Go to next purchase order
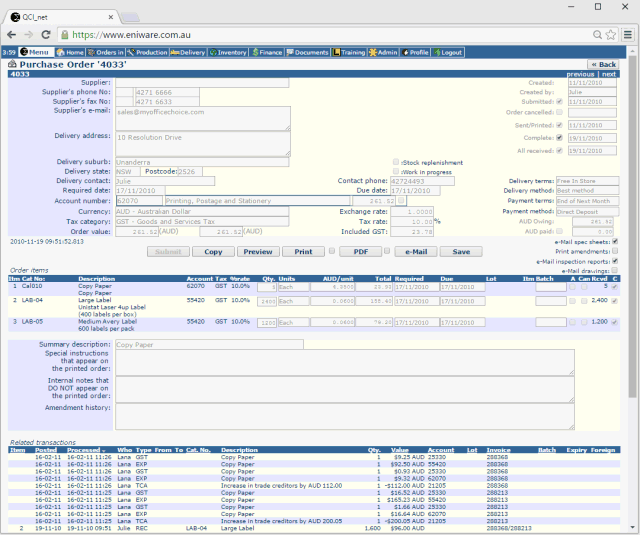 point(609,74)
